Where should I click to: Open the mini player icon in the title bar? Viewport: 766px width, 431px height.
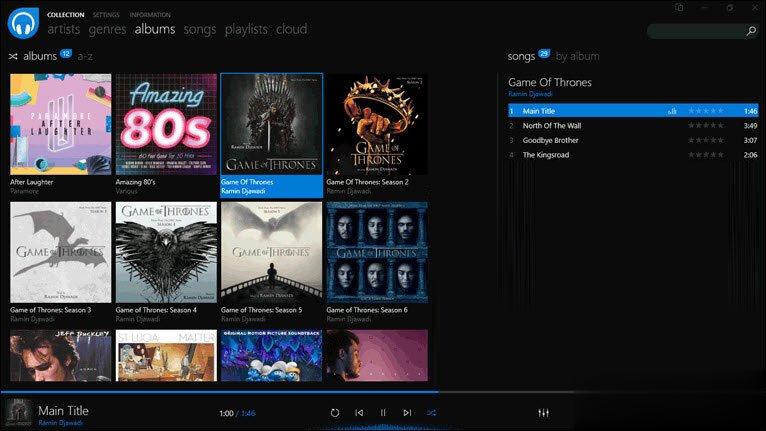tap(680, 7)
